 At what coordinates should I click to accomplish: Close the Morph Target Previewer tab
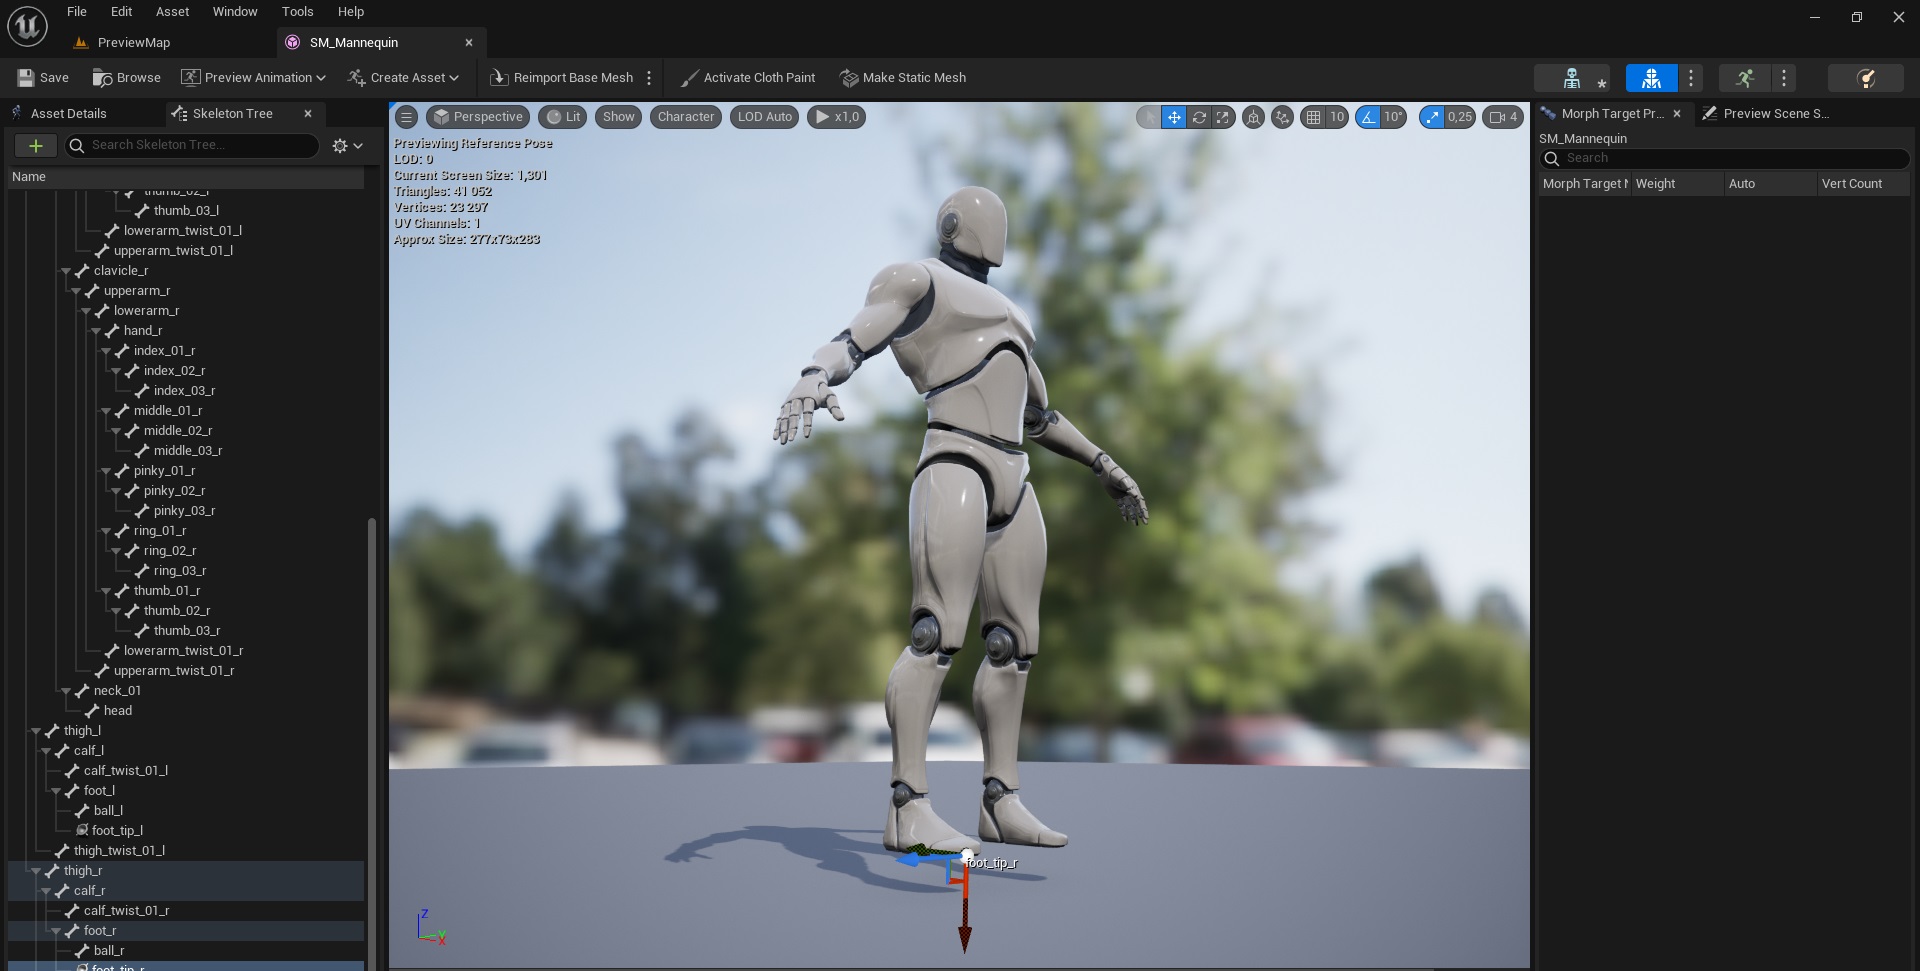coord(1677,113)
